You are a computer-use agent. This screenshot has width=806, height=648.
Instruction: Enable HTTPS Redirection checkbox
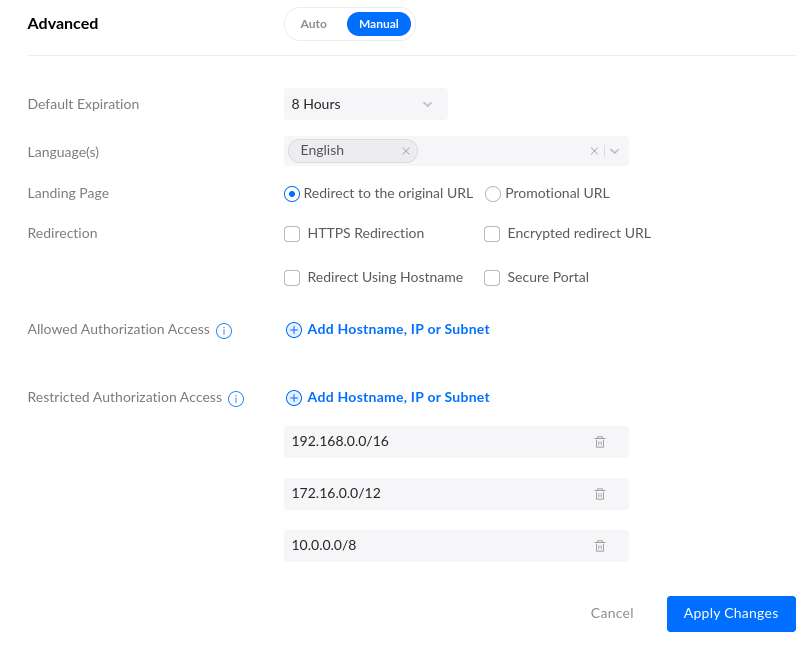click(292, 234)
